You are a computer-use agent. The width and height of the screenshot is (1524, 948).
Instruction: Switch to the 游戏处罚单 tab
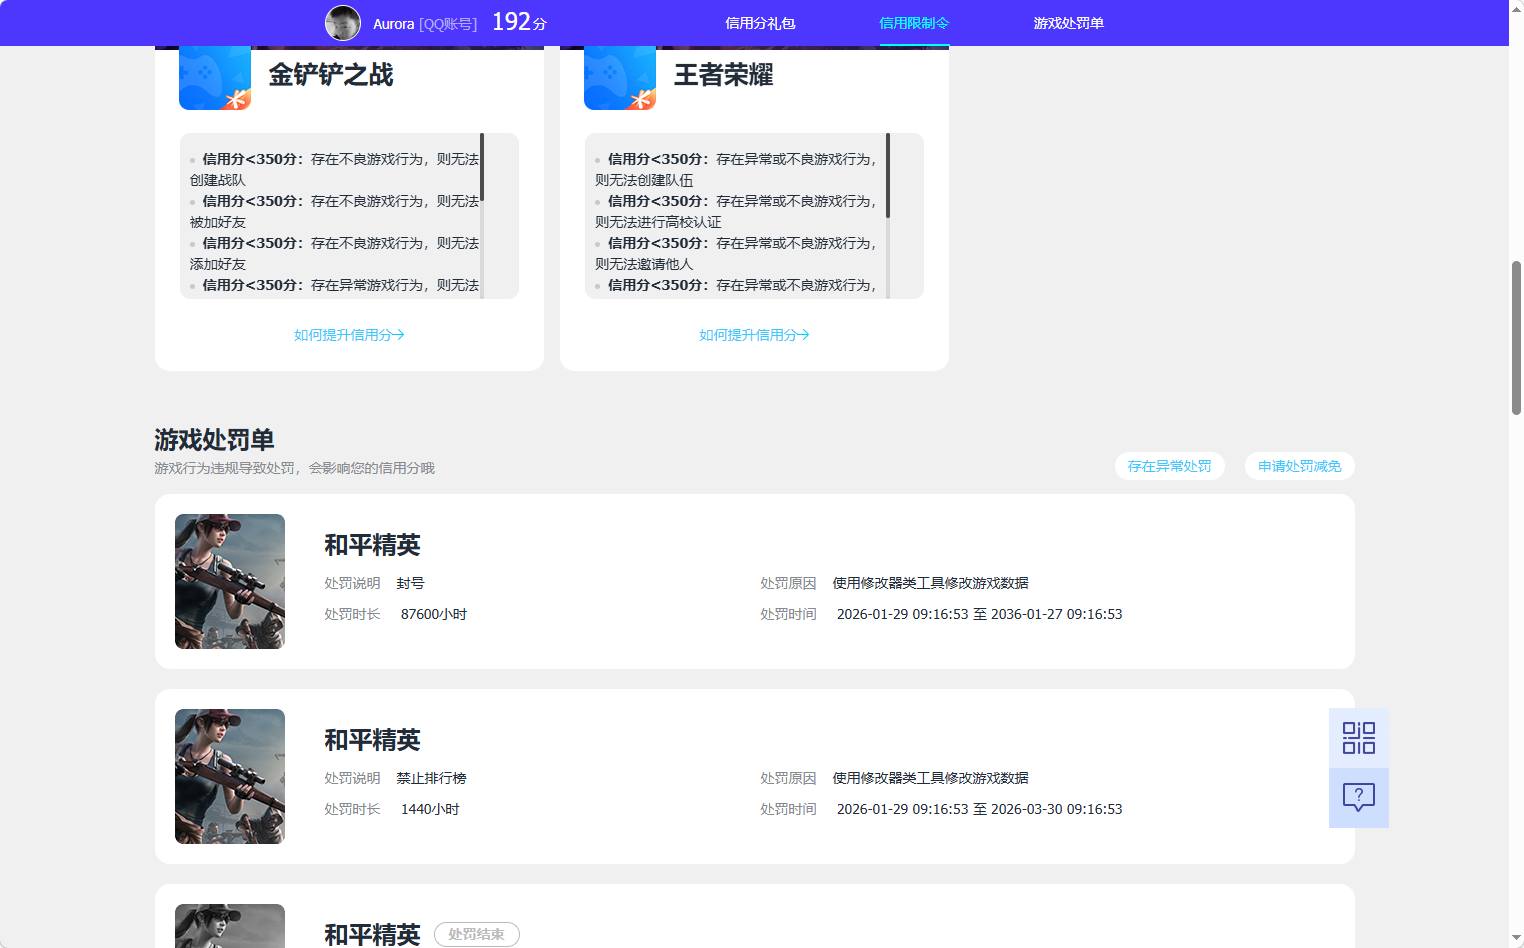click(x=1068, y=22)
